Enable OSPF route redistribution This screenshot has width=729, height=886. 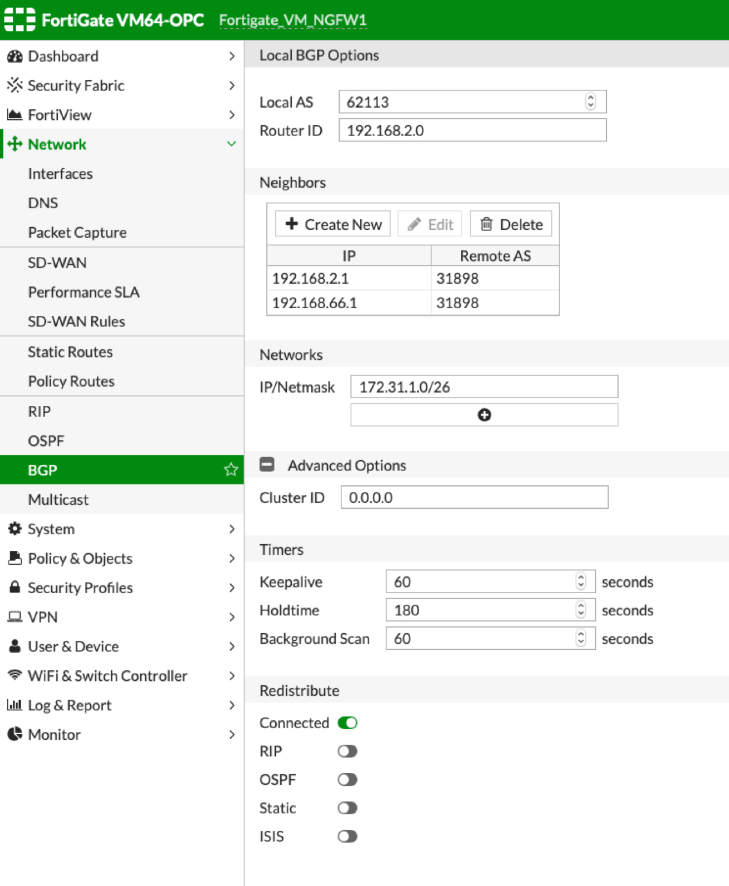(x=347, y=780)
